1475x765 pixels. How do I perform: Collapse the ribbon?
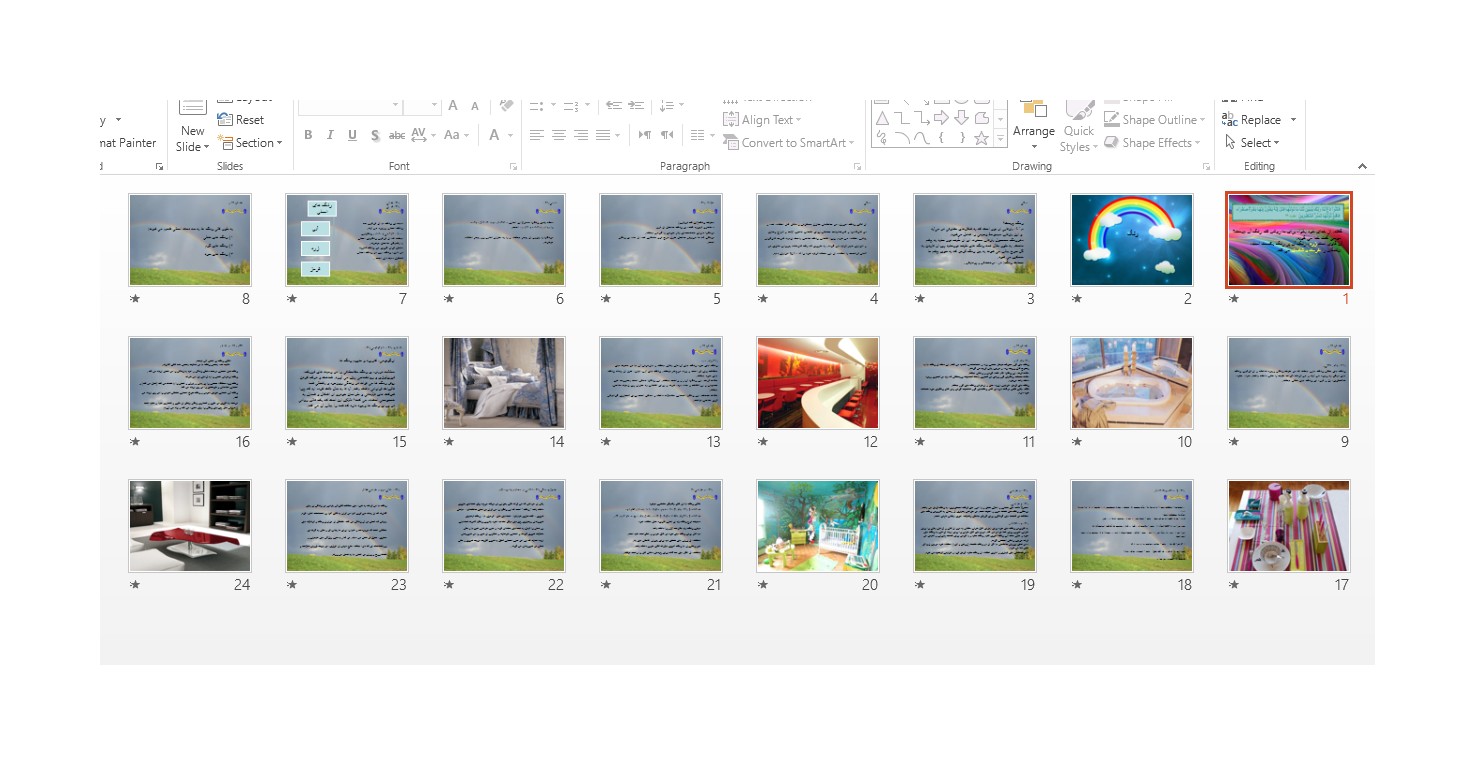[1362, 167]
